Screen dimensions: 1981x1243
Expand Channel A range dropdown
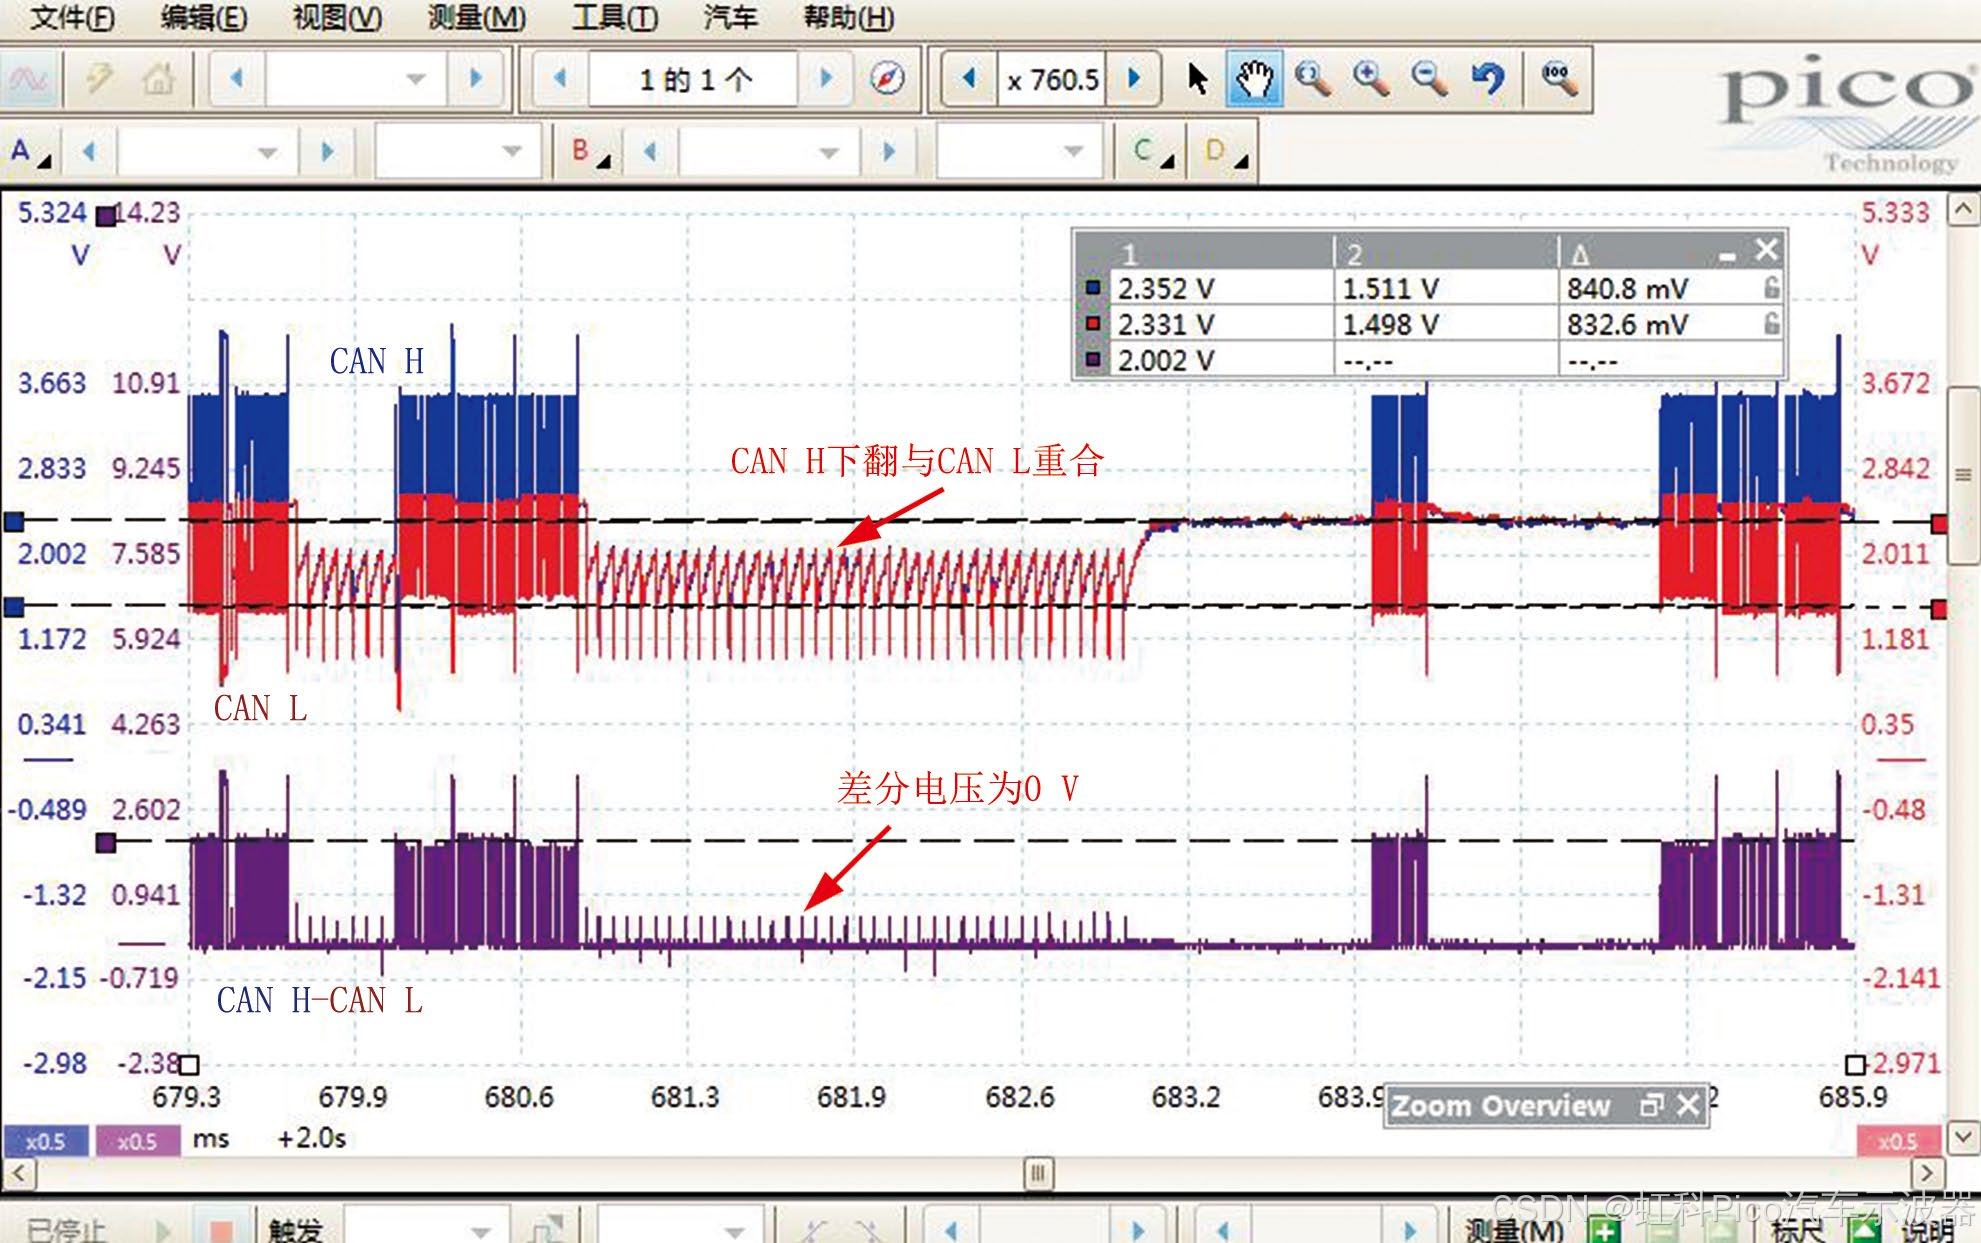tap(266, 152)
